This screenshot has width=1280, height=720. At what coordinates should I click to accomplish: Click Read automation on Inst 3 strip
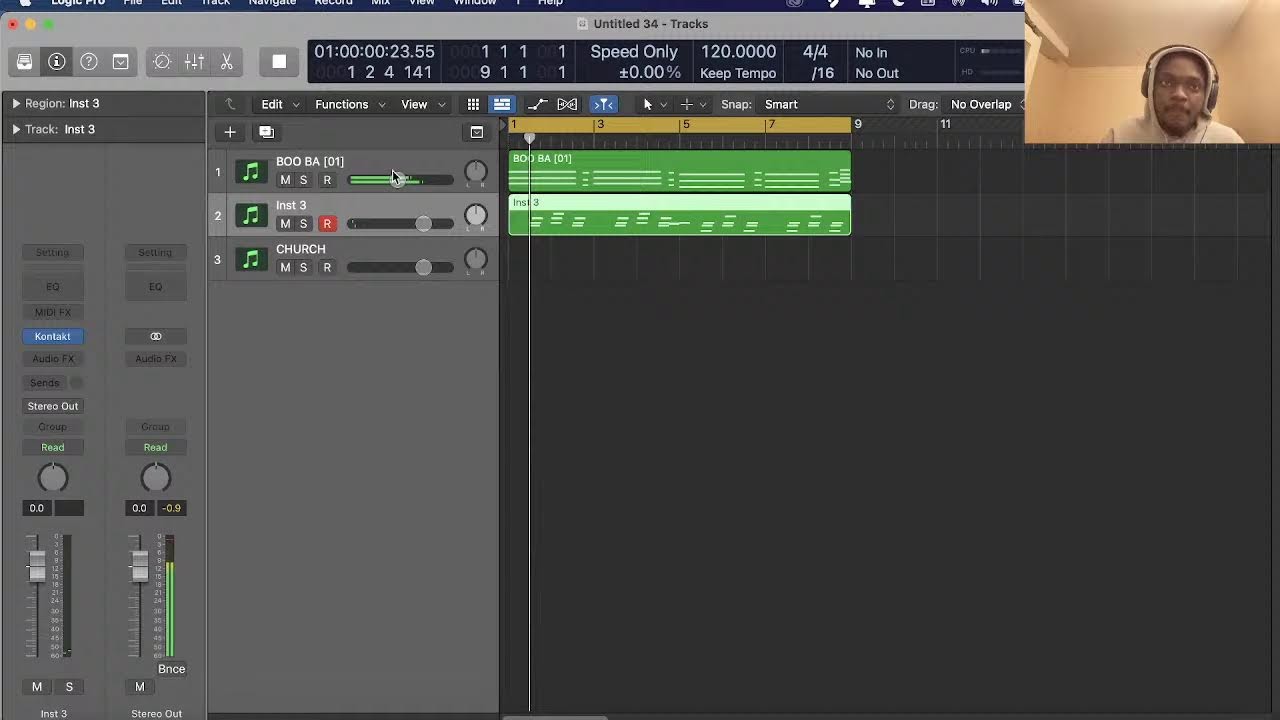[x=53, y=447]
